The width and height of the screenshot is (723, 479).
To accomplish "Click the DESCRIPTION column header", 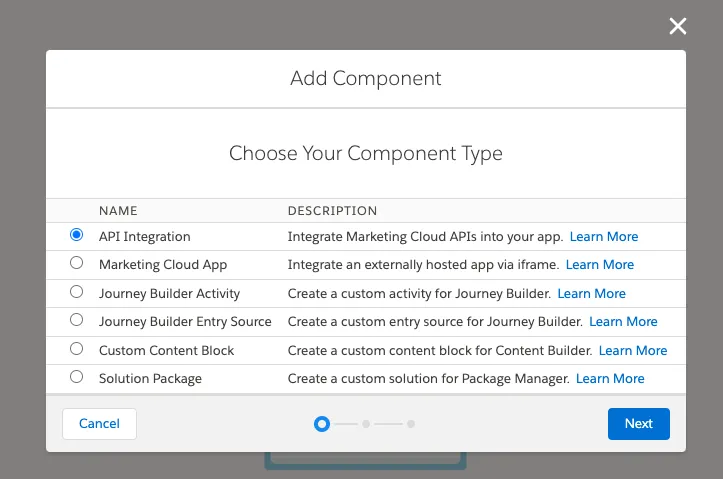I will [332, 211].
